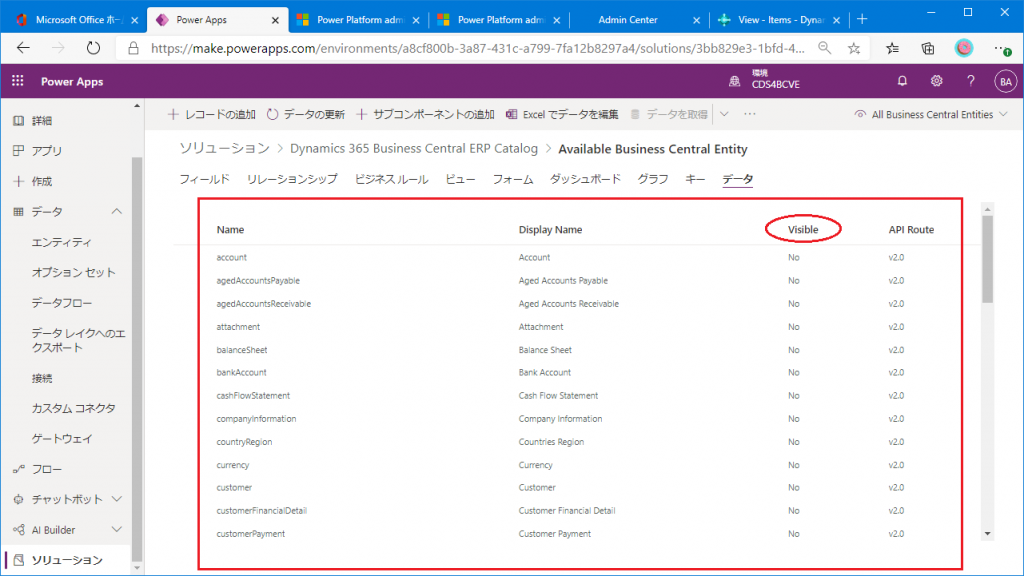This screenshot has height=576, width=1024.
Task: Switch to ビュー tab
Action: 460,179
